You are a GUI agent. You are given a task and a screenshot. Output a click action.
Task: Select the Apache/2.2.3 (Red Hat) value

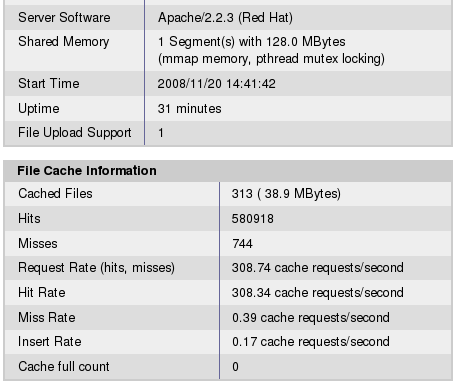point(225,18)
